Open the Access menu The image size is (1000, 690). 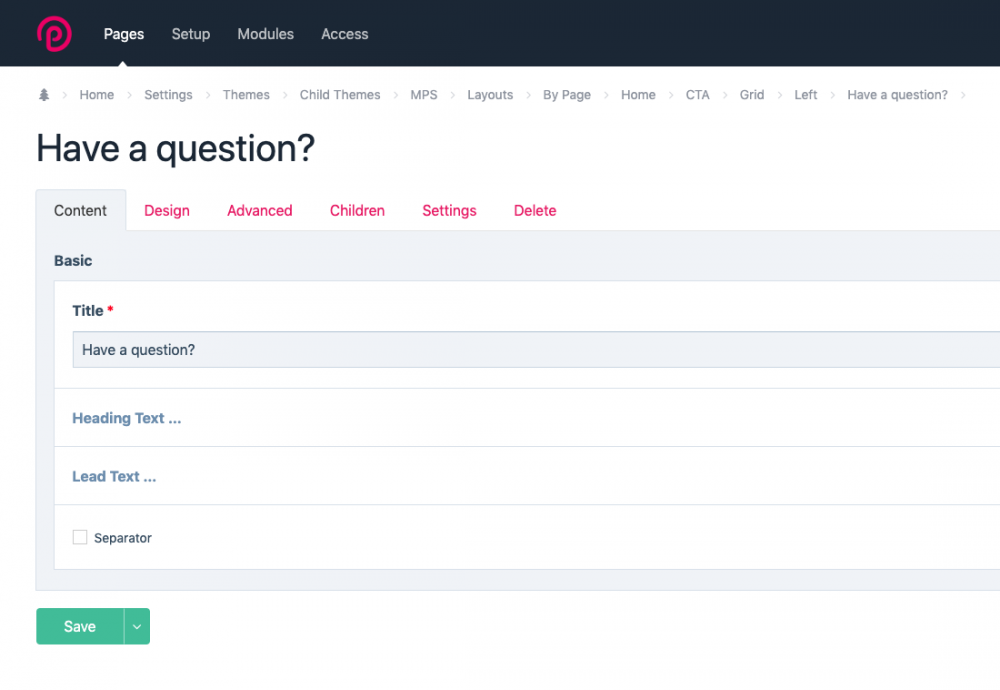click(x=344, y=34)
